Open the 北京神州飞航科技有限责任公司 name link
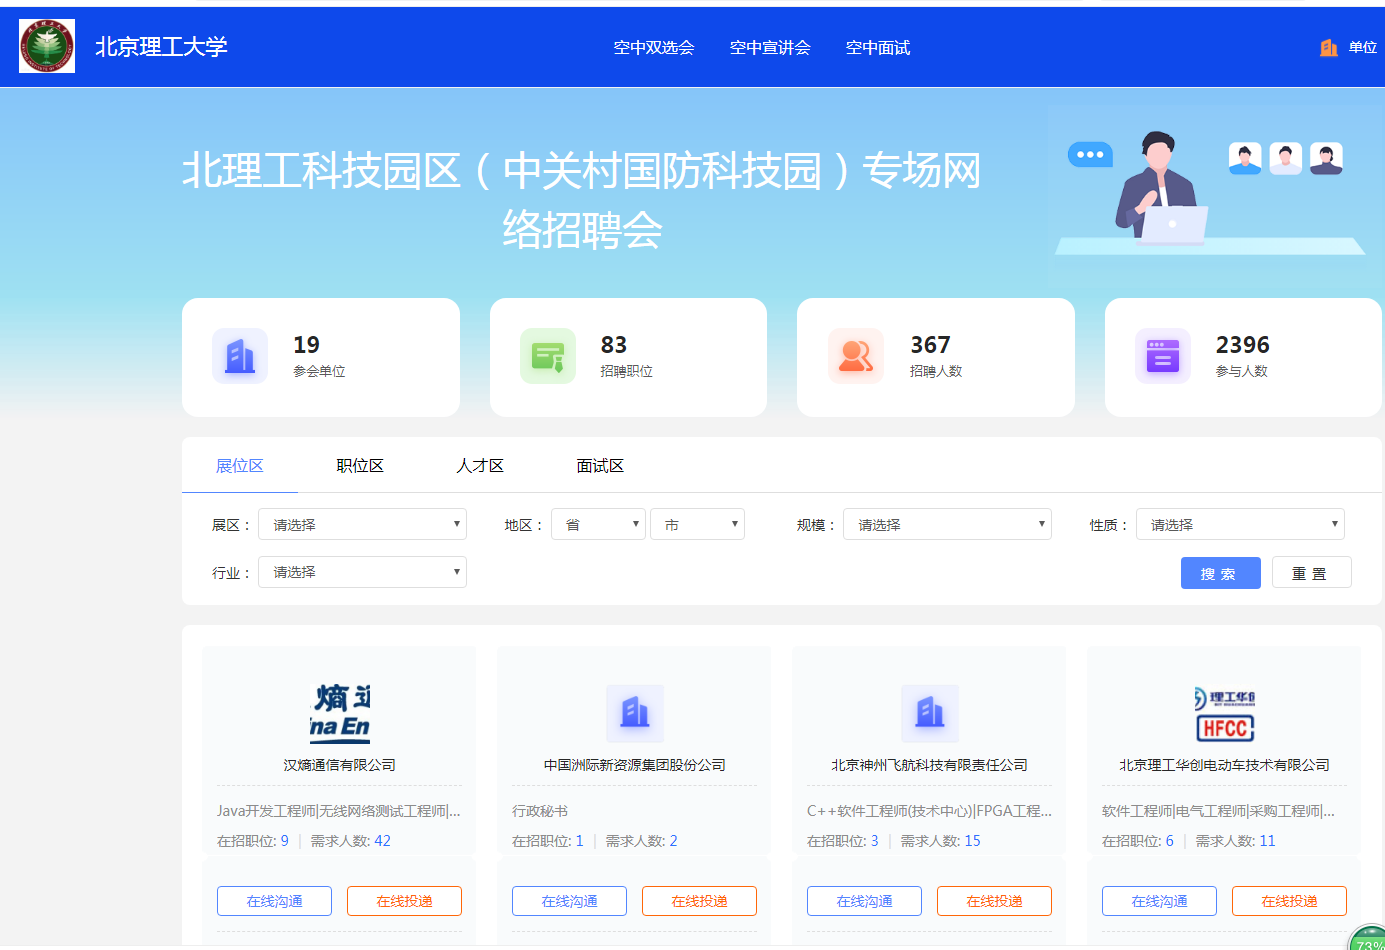Screen dimensions: 1385x950 pos(929,765)
